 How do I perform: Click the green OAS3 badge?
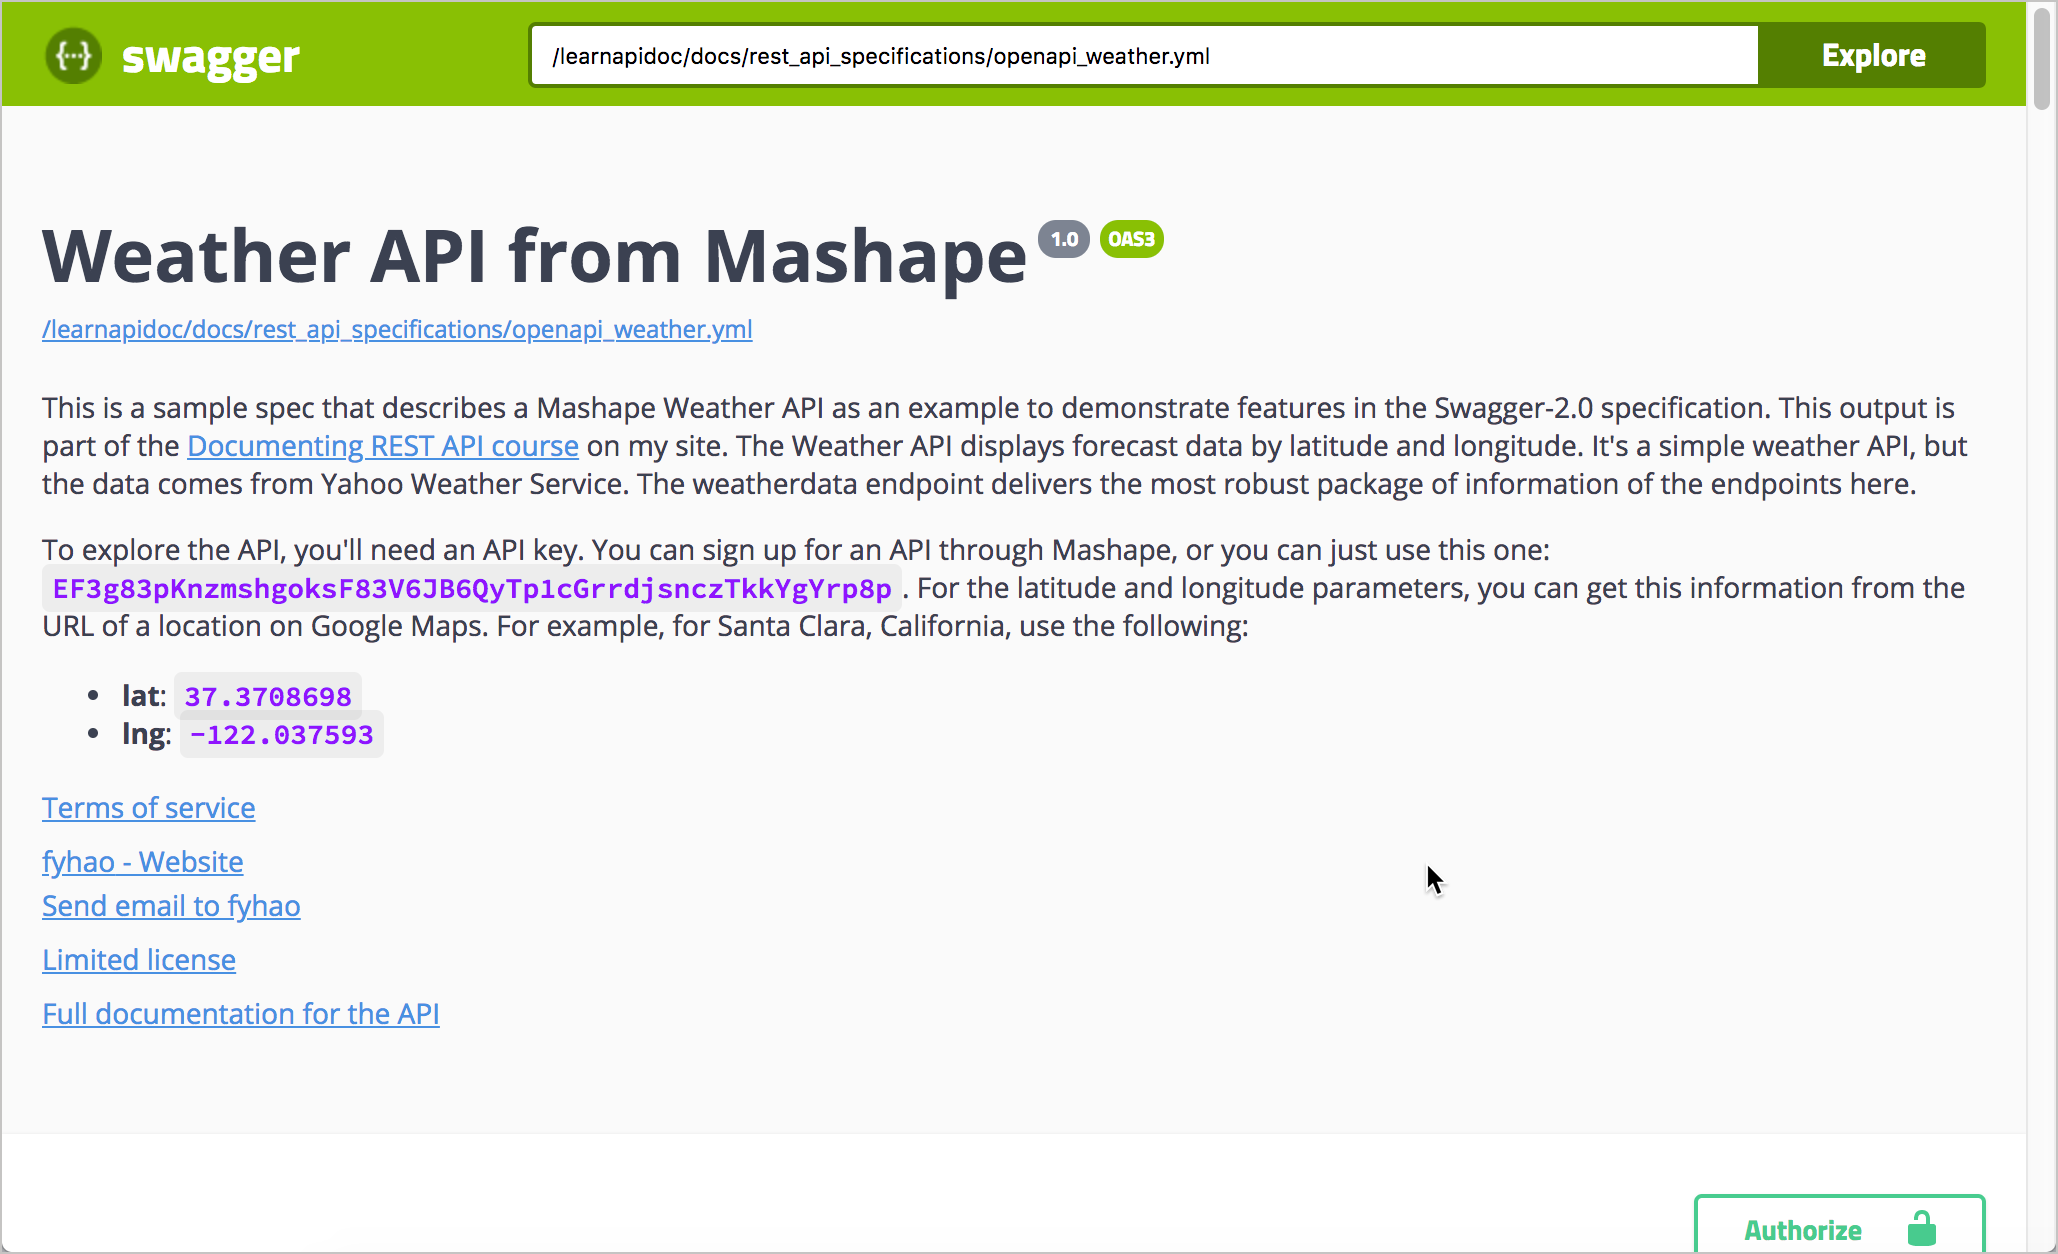tap(1130, 239)
